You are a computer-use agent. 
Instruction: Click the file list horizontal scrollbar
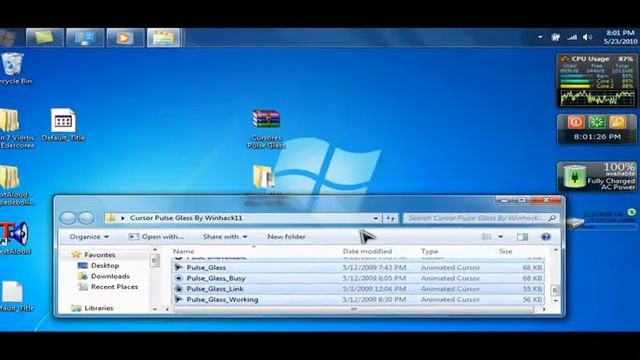click(x=353, y=309)
